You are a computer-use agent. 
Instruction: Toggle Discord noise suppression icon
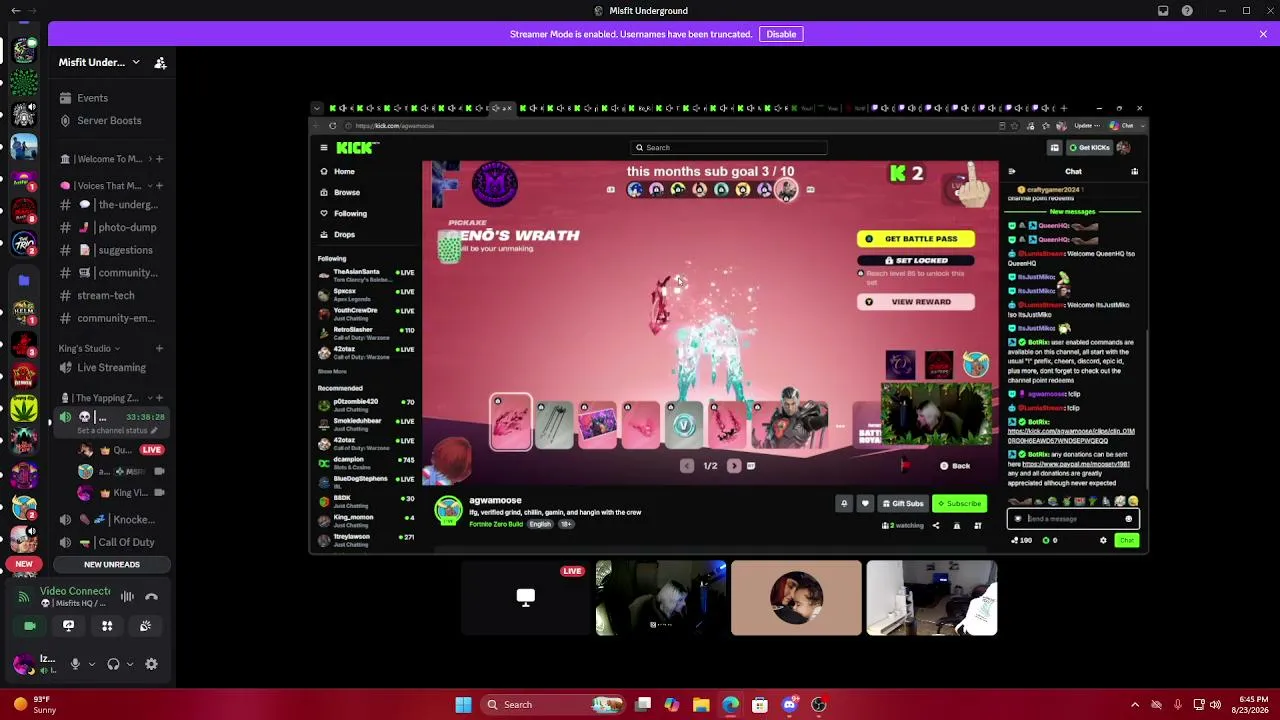(x=127, y=597)
